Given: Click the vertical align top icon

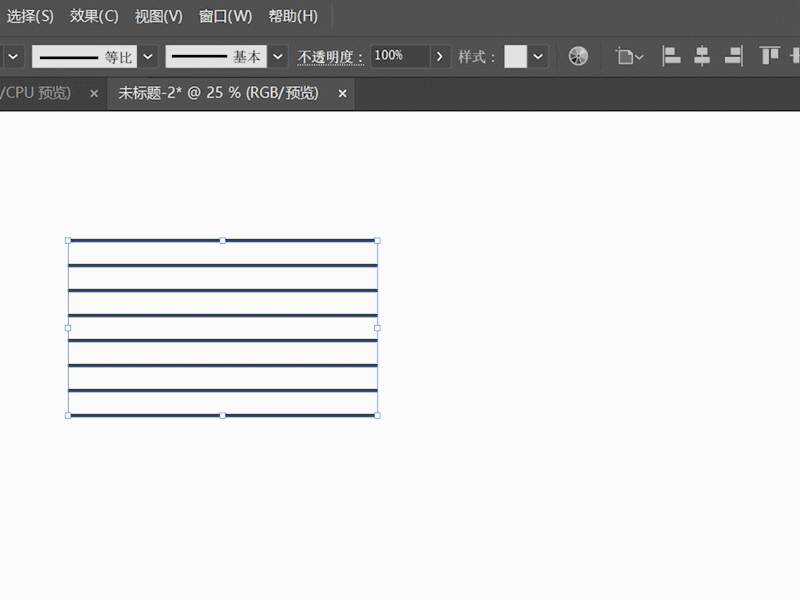Looking at the screenshot, I should [x=769, y=57].
